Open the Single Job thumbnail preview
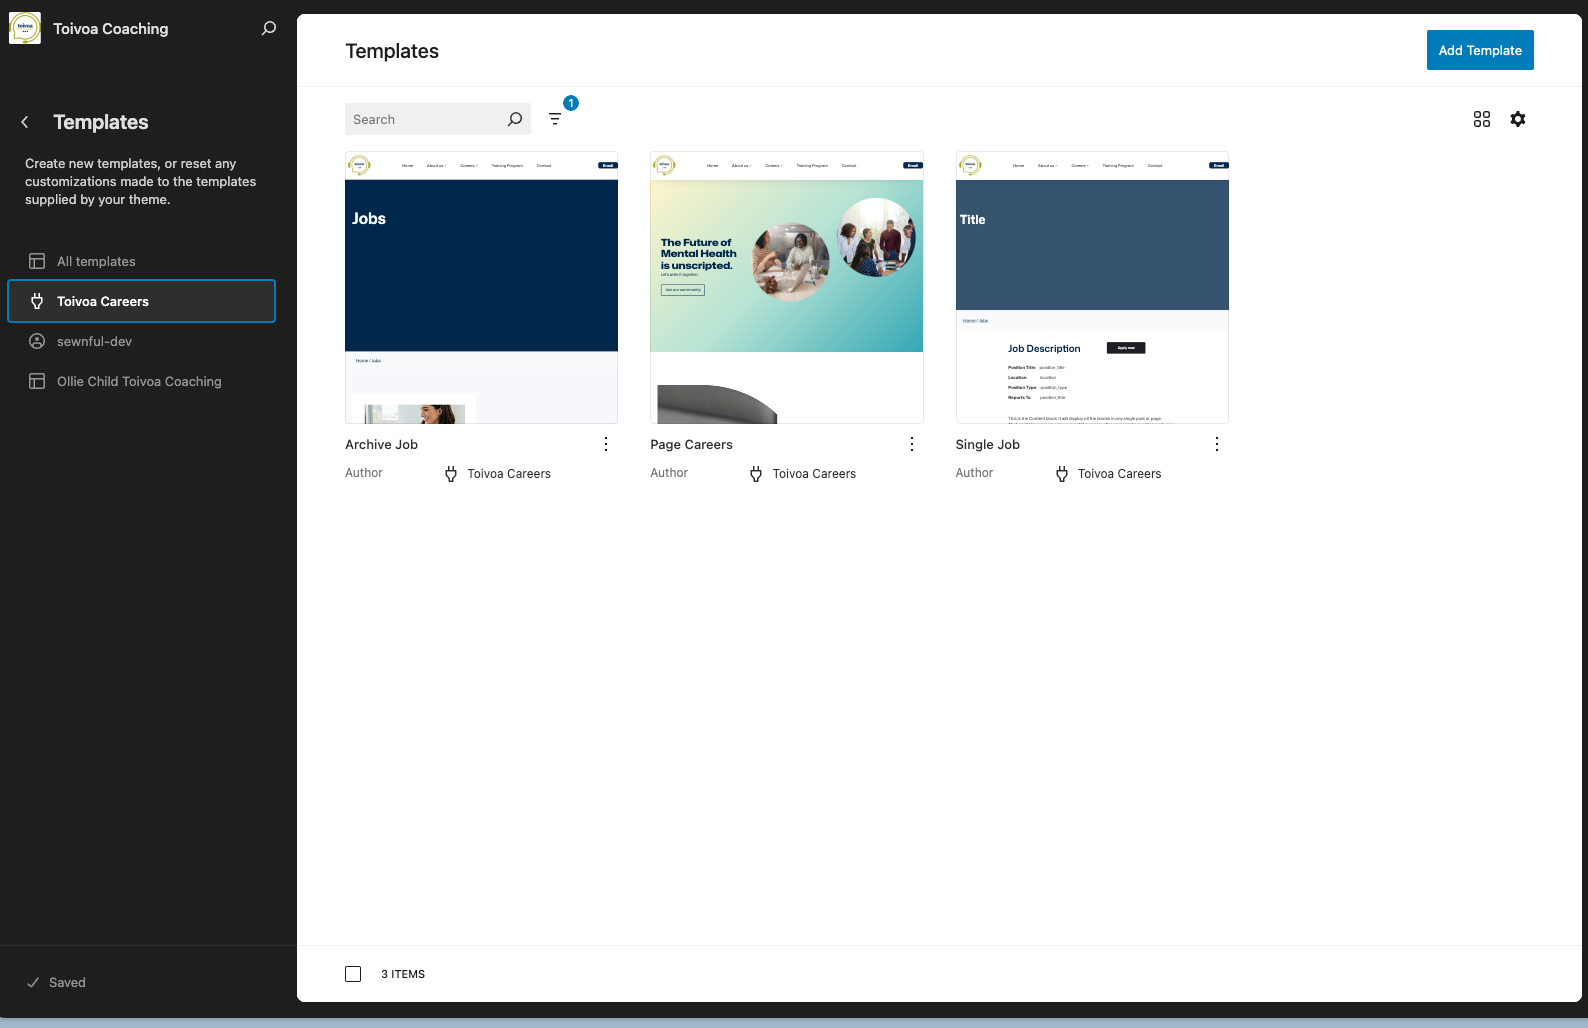 coord(1092,288)
